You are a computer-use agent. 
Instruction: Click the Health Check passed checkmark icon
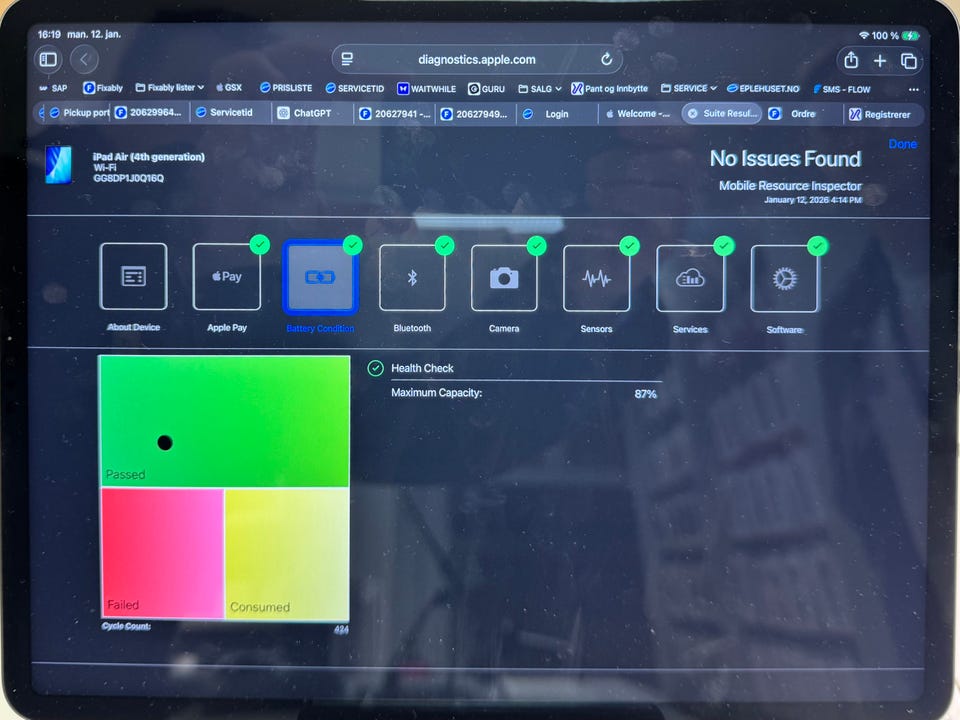tap(375, 368)
